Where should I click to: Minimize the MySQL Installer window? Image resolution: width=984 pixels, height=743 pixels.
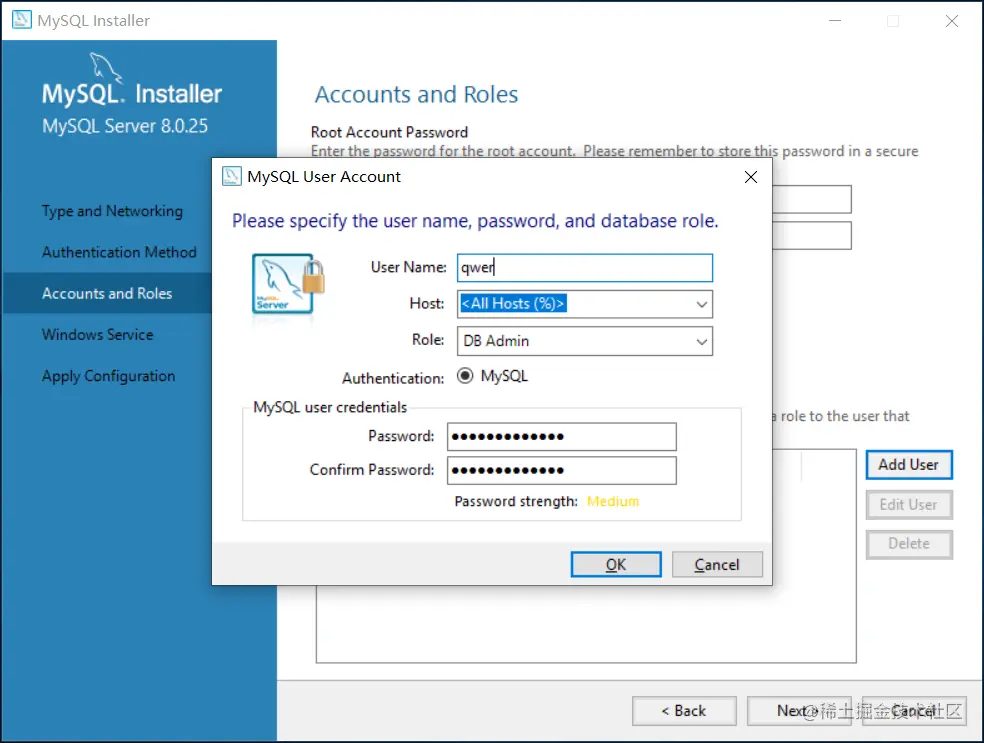(x=835, y=21)
